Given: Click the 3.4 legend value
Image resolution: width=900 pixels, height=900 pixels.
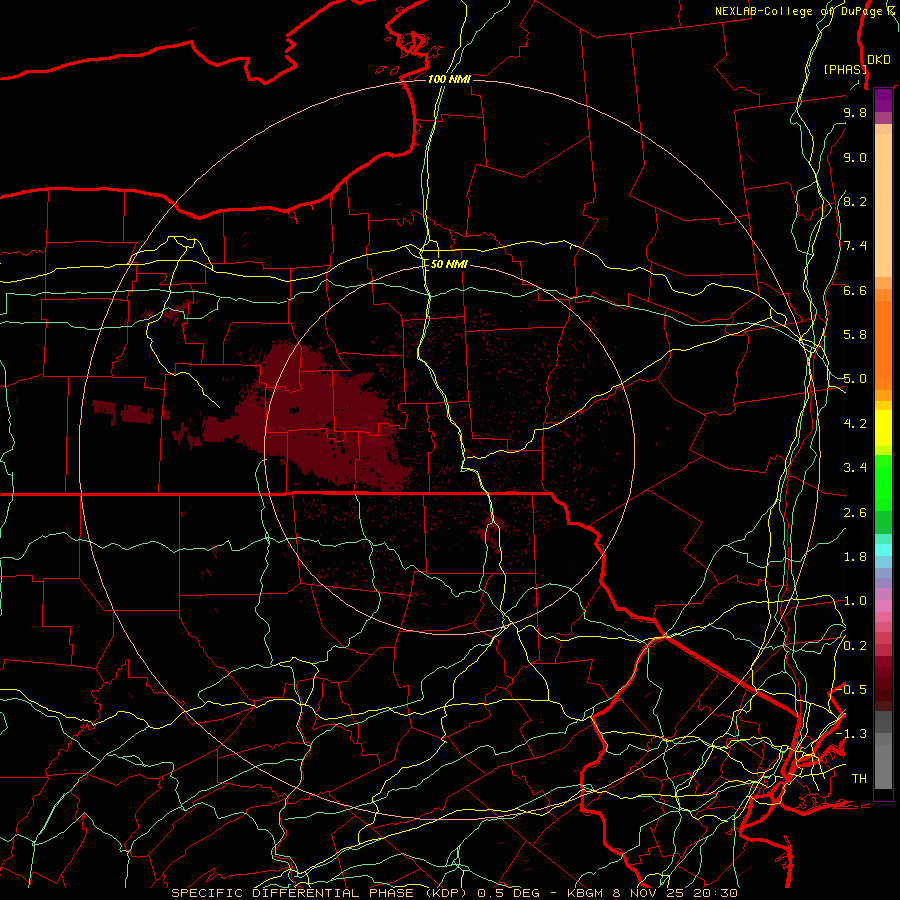Looking at the screenshot, I should 855,468.
